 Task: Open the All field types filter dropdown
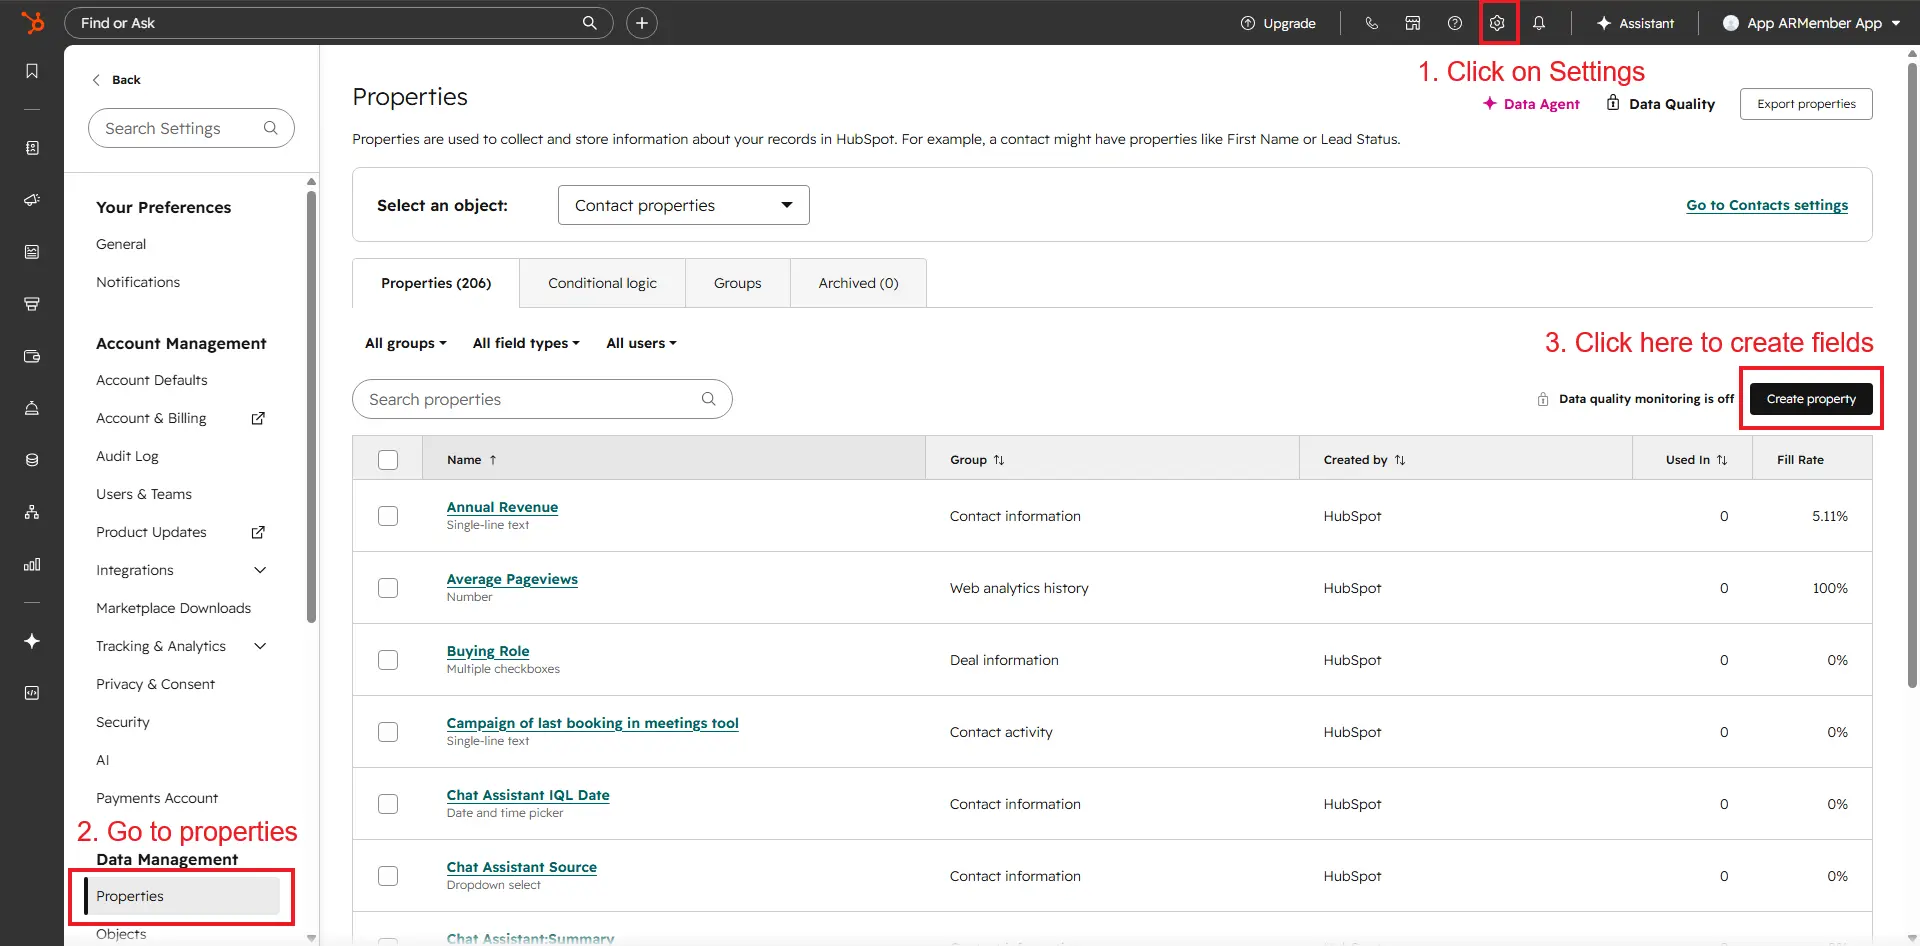[x=526, y=343]
